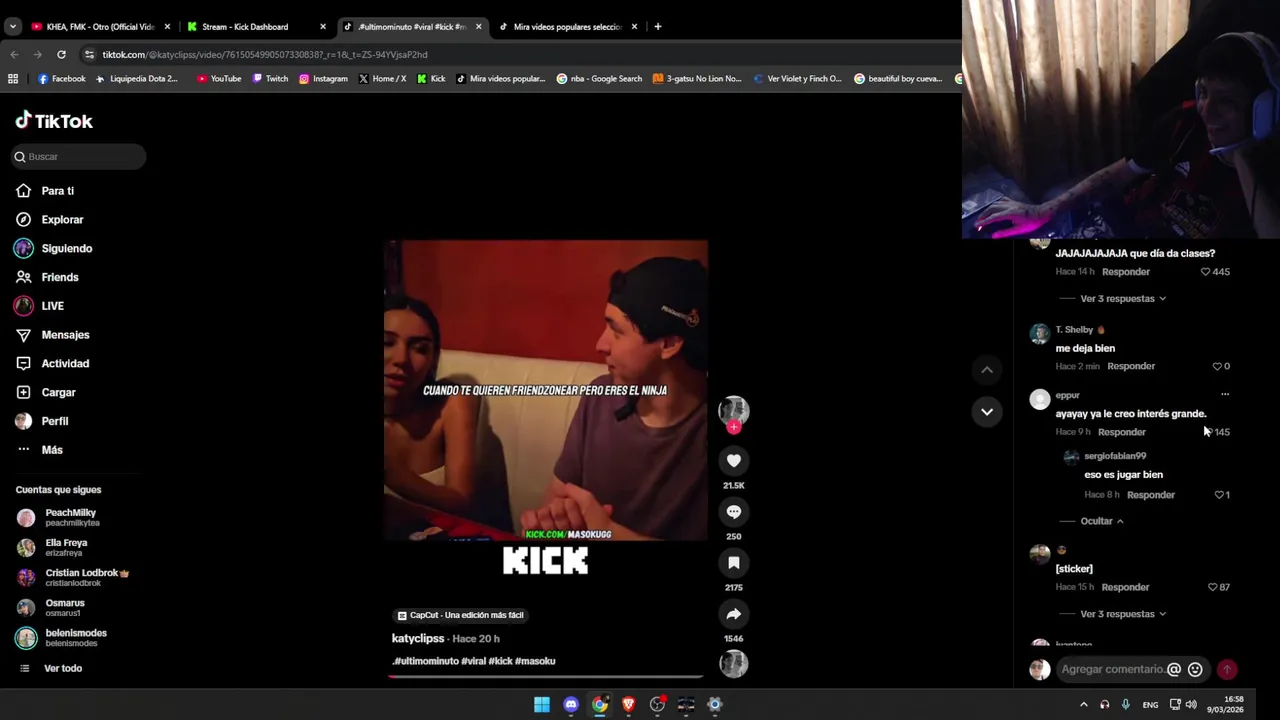This screenshot has height=720, width=1280.
Task: Open the Windows Start menu
Action: click(541, 705)
